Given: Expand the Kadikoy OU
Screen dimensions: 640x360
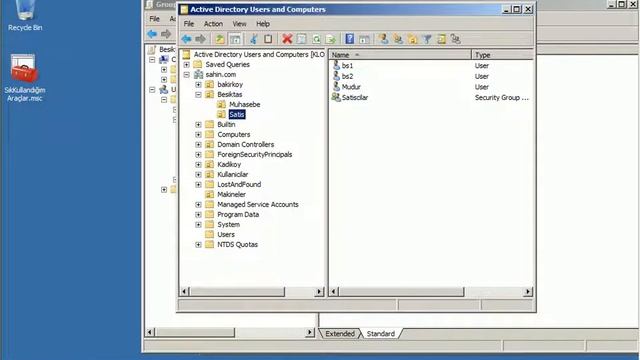Looking at the screenshot, I should pyautogui.click(x=198, y=164).
